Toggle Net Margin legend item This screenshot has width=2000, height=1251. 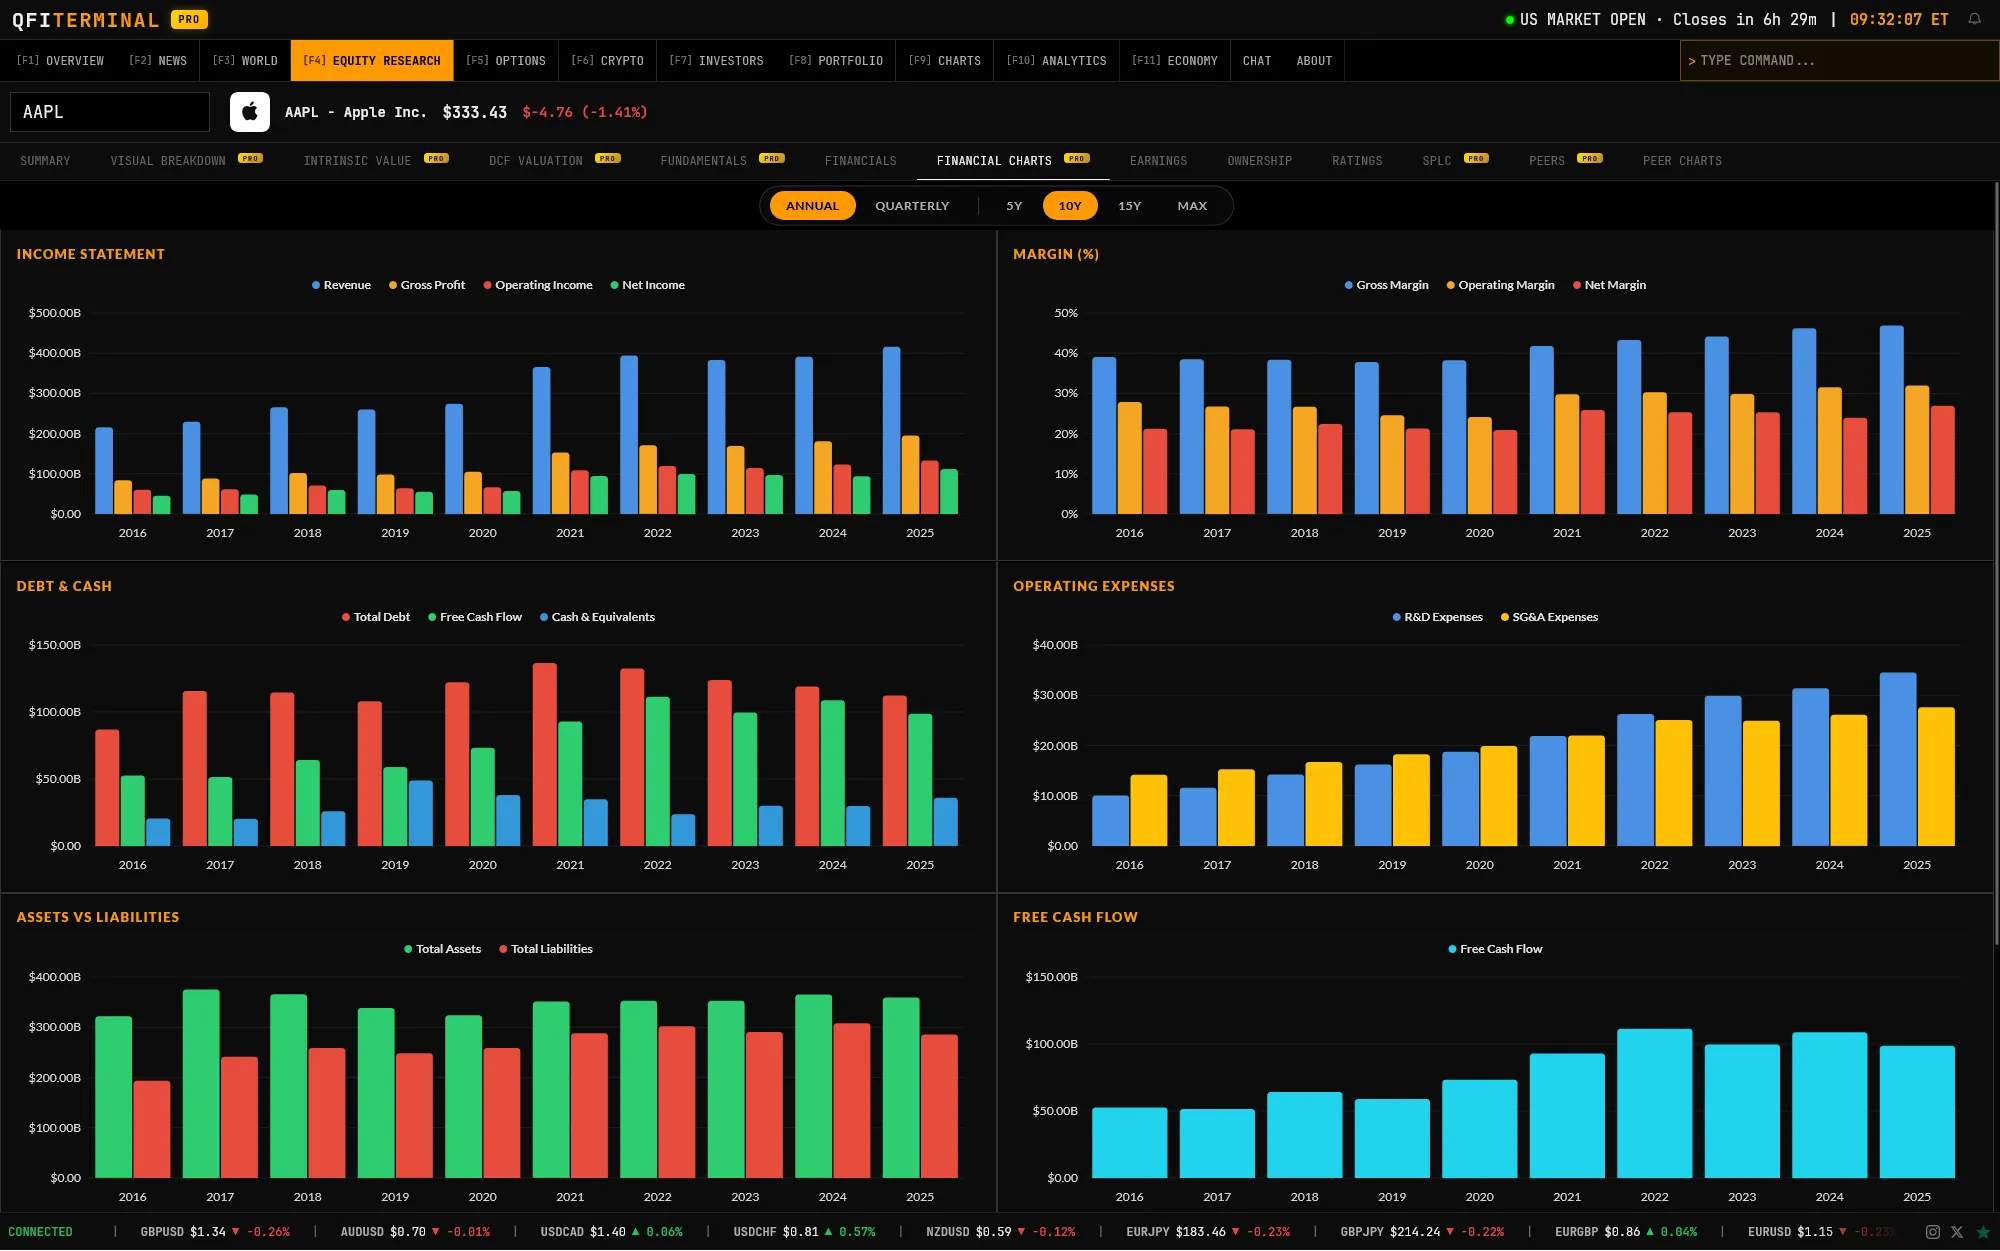coord(1609,285)
